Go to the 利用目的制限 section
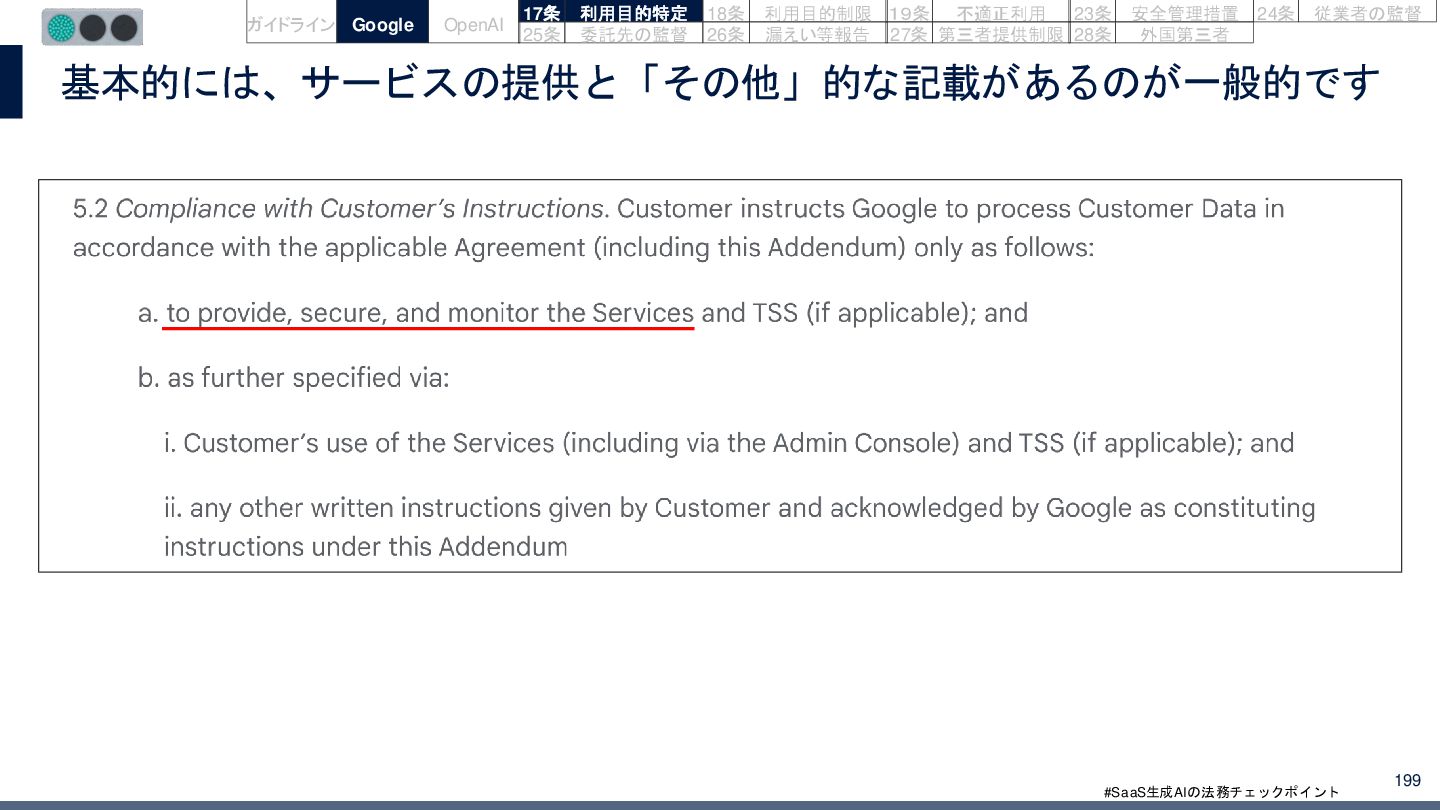 coord(817,13)
